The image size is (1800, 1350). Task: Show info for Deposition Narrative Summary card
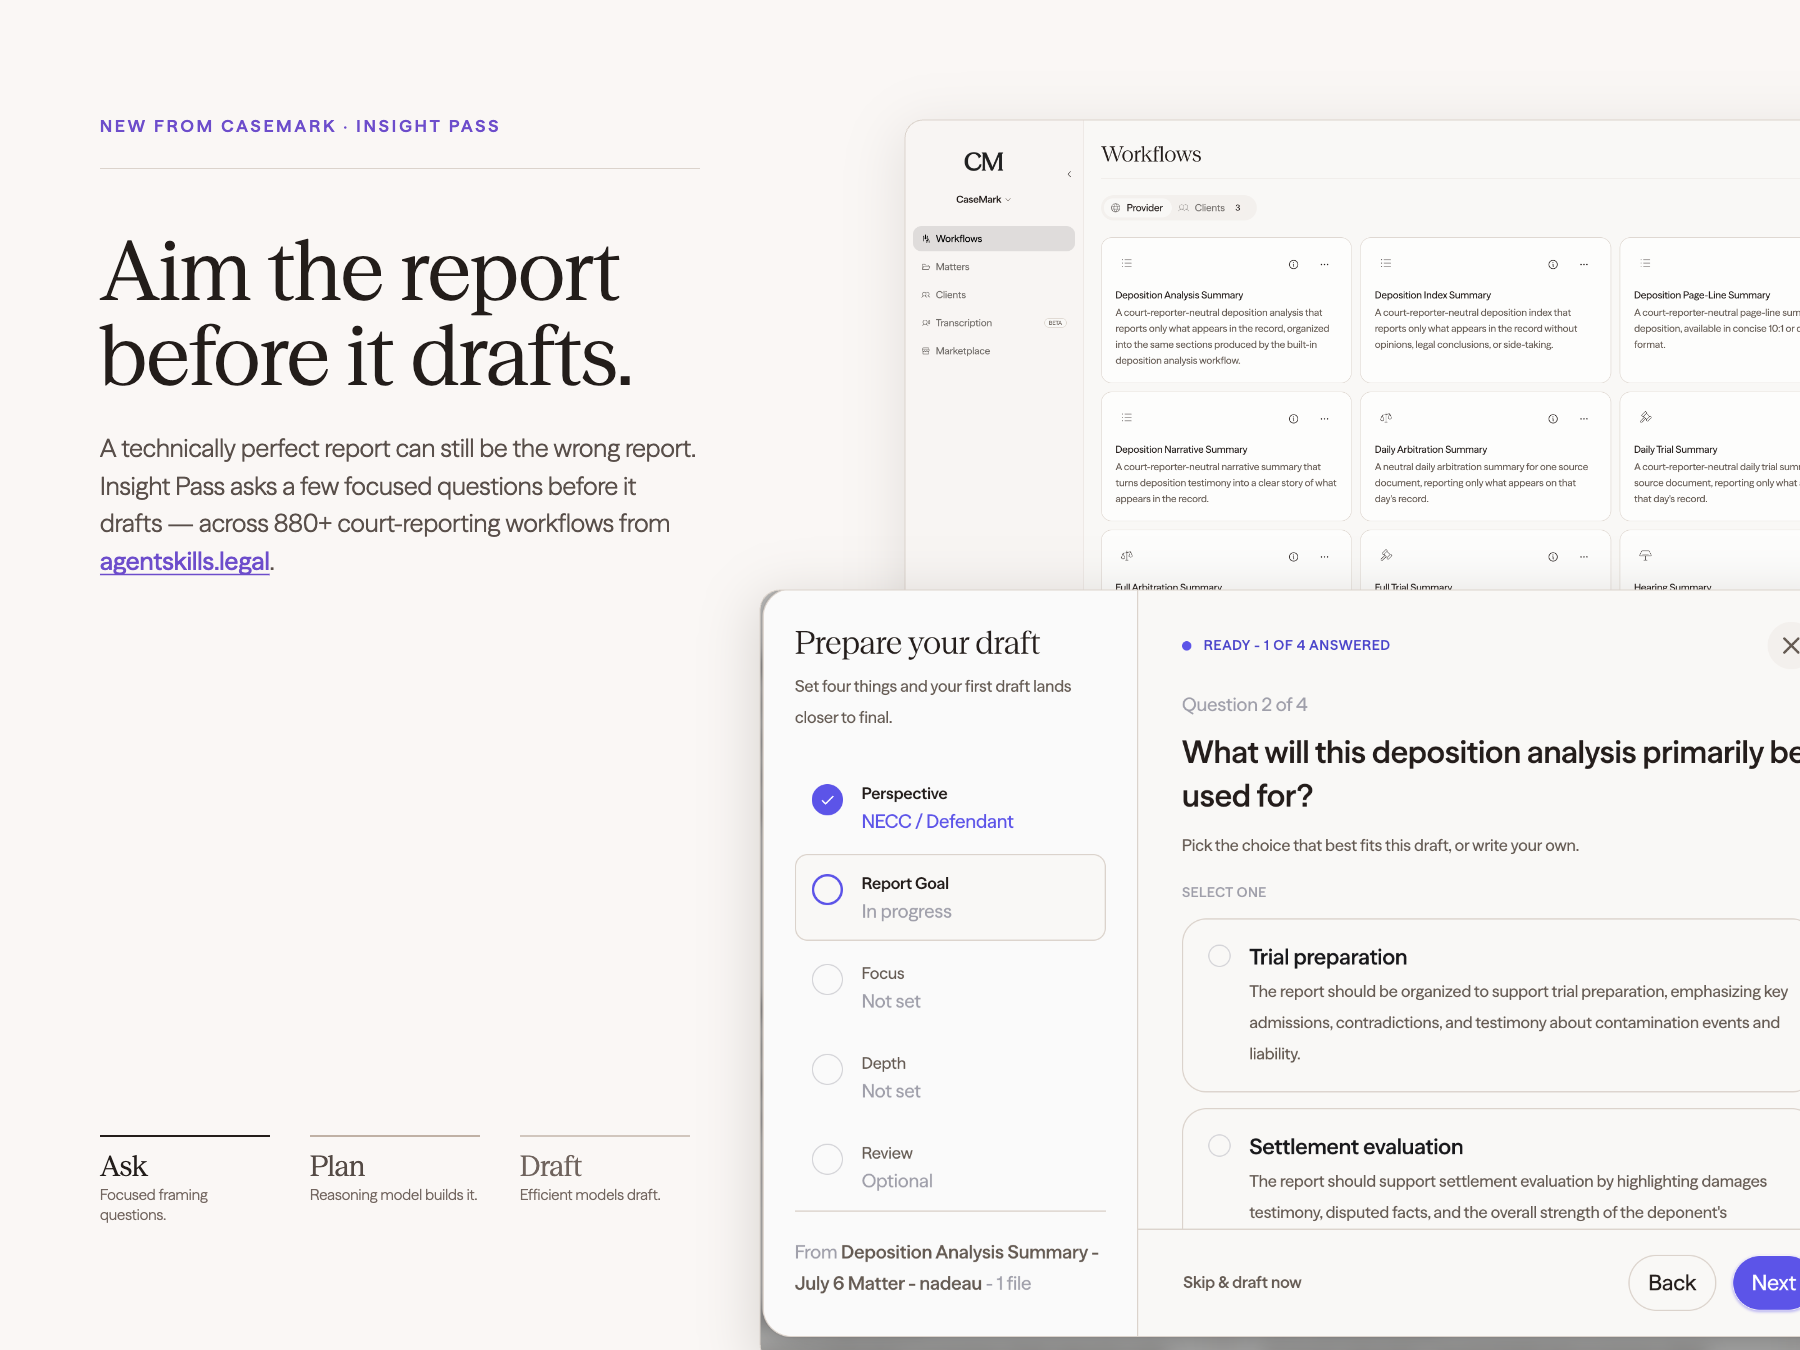point(1293,418)
